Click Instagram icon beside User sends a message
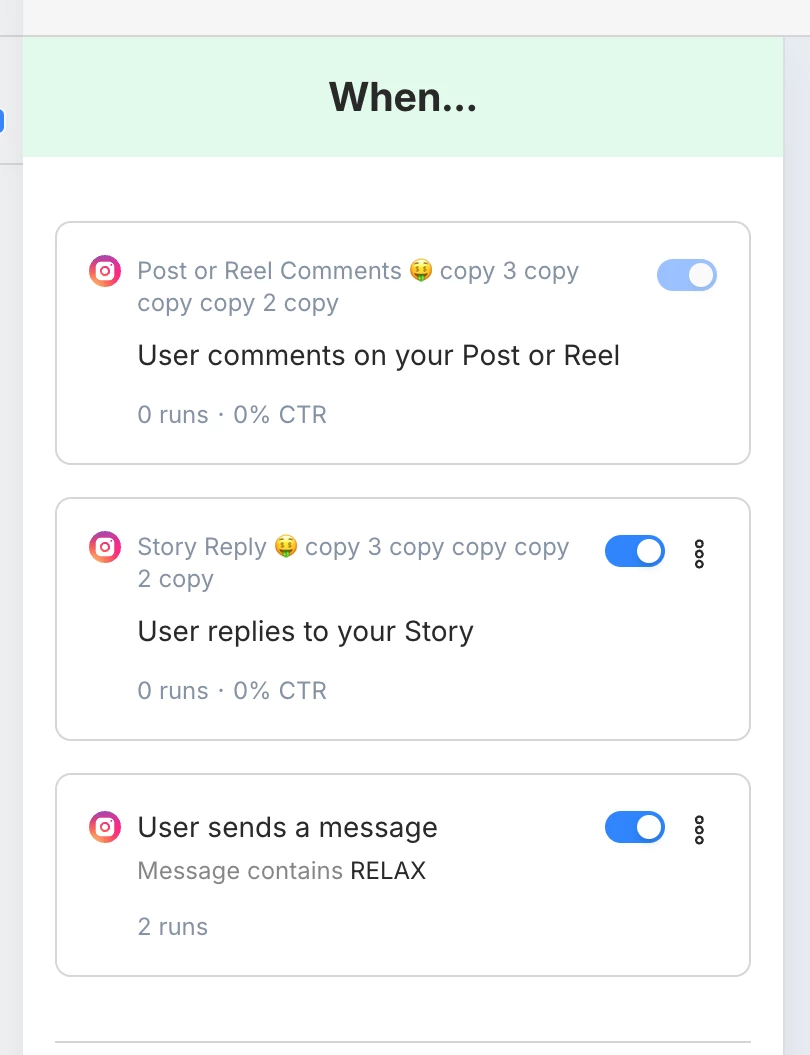The width and height of the screenshot is (810, 1055). (105, 827)
